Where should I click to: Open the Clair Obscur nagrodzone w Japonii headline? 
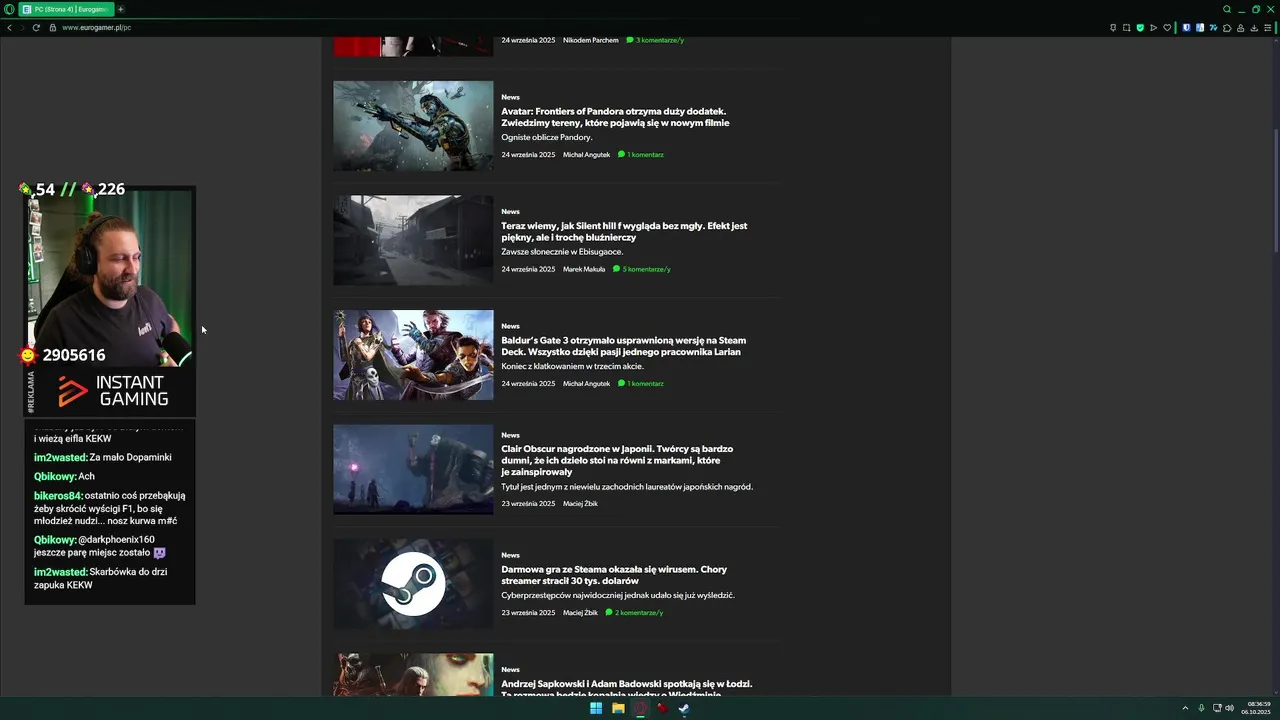click(617, 460)
